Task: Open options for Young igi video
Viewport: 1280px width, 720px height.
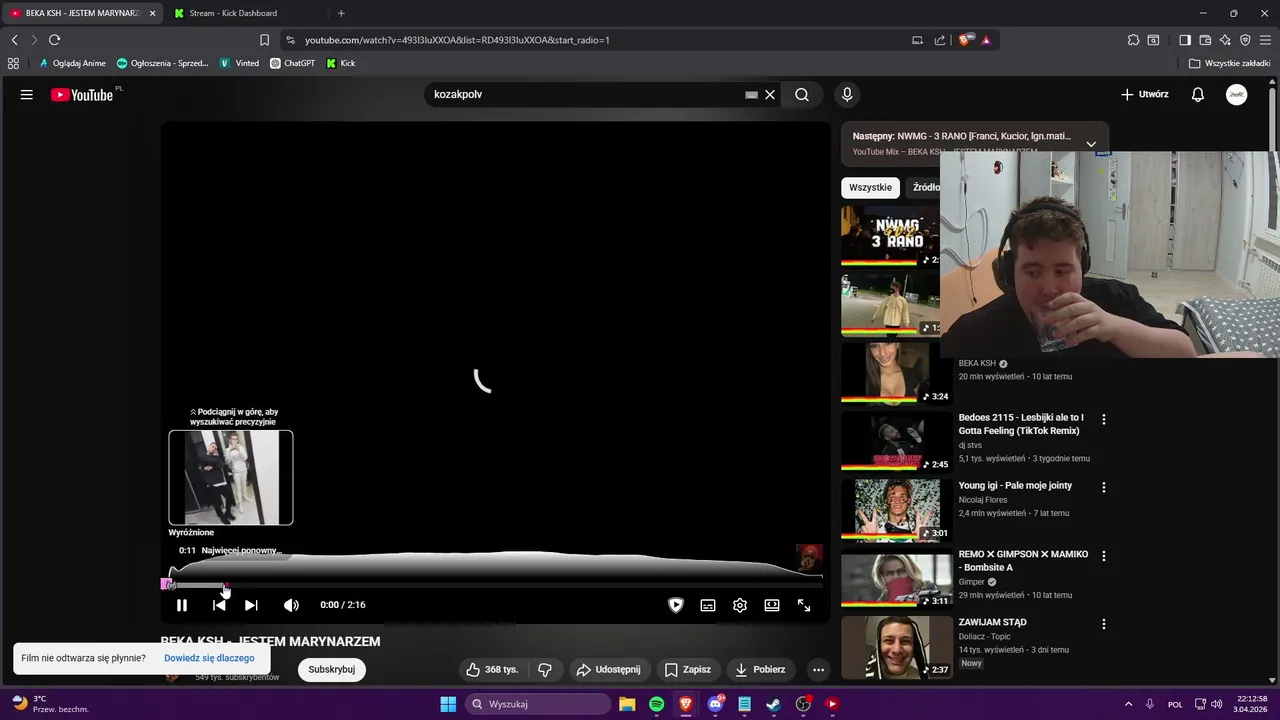Action: [x=1104, y=487]
